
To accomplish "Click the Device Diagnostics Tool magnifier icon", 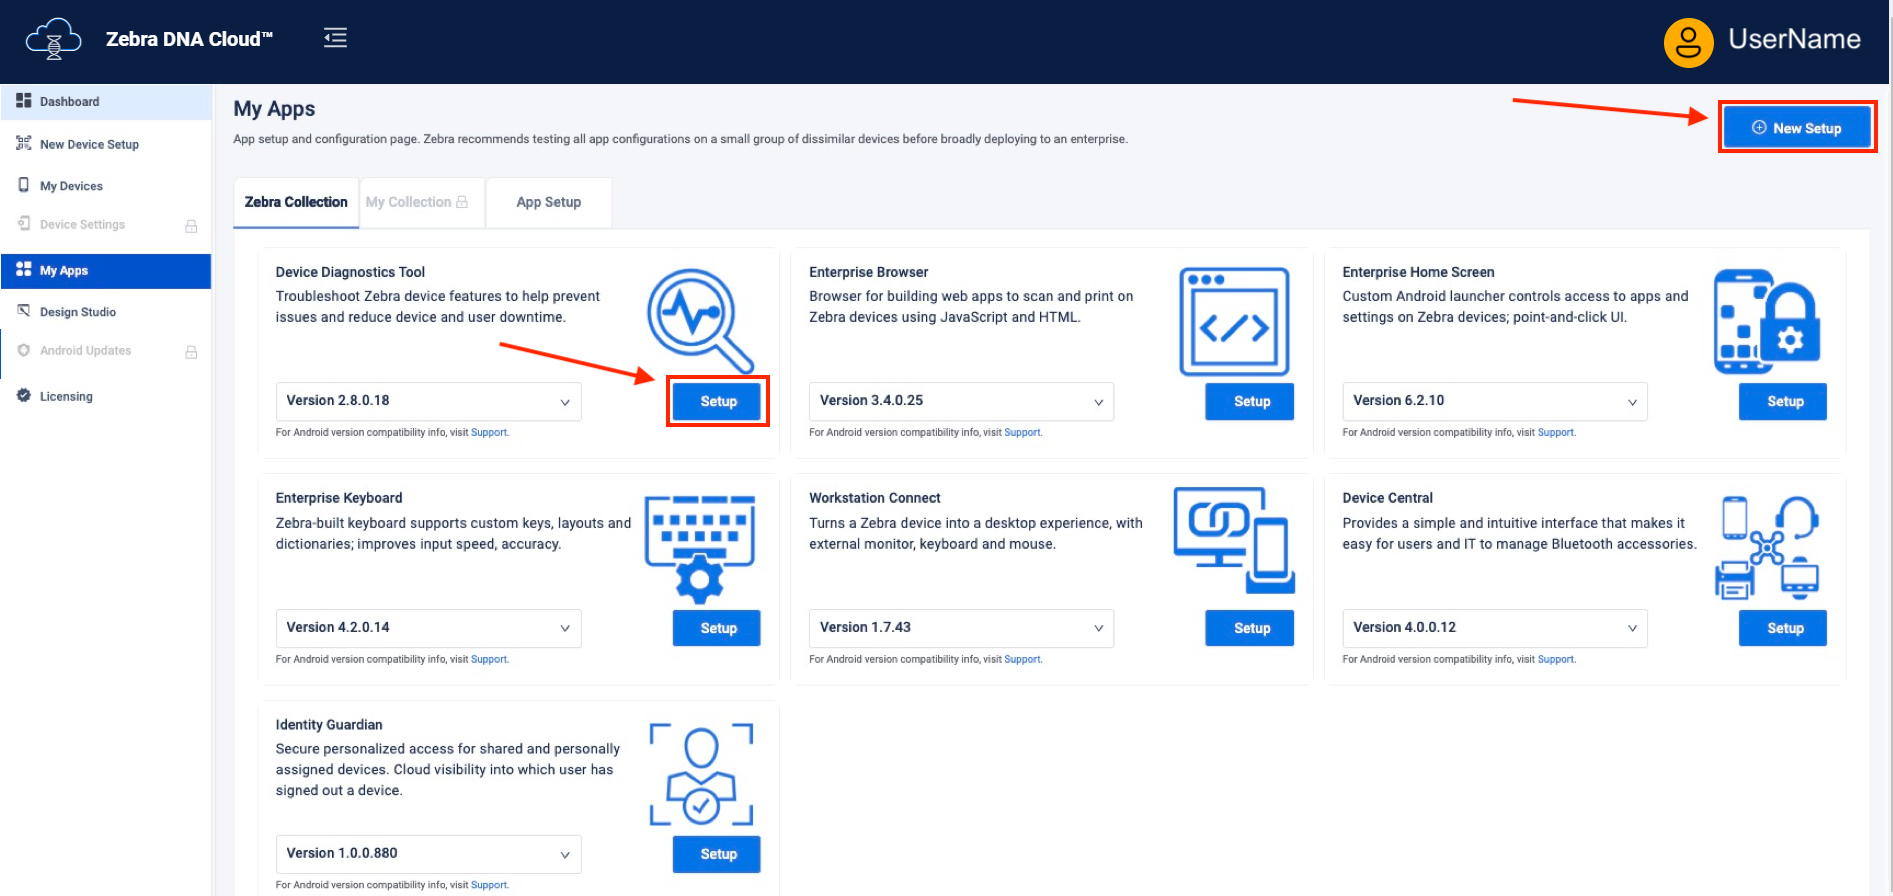I will point(699,320).
